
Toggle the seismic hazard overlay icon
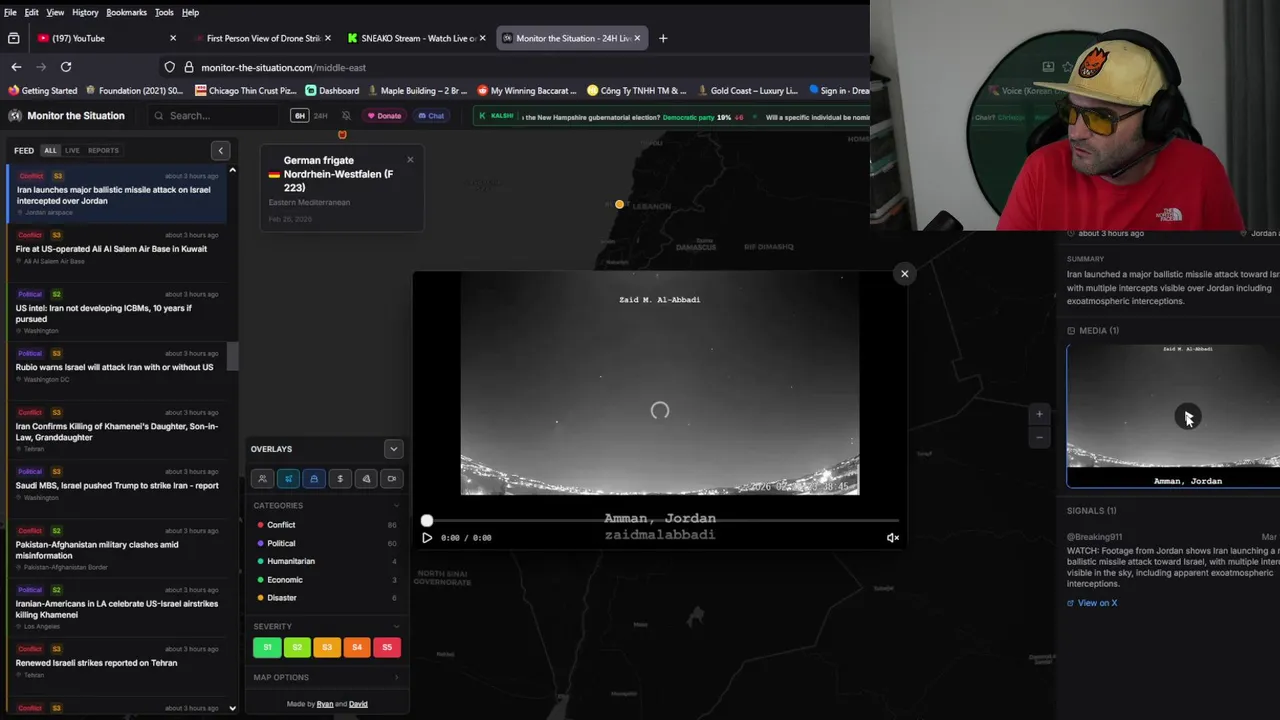pyautogui.click(x=366, y=479)
